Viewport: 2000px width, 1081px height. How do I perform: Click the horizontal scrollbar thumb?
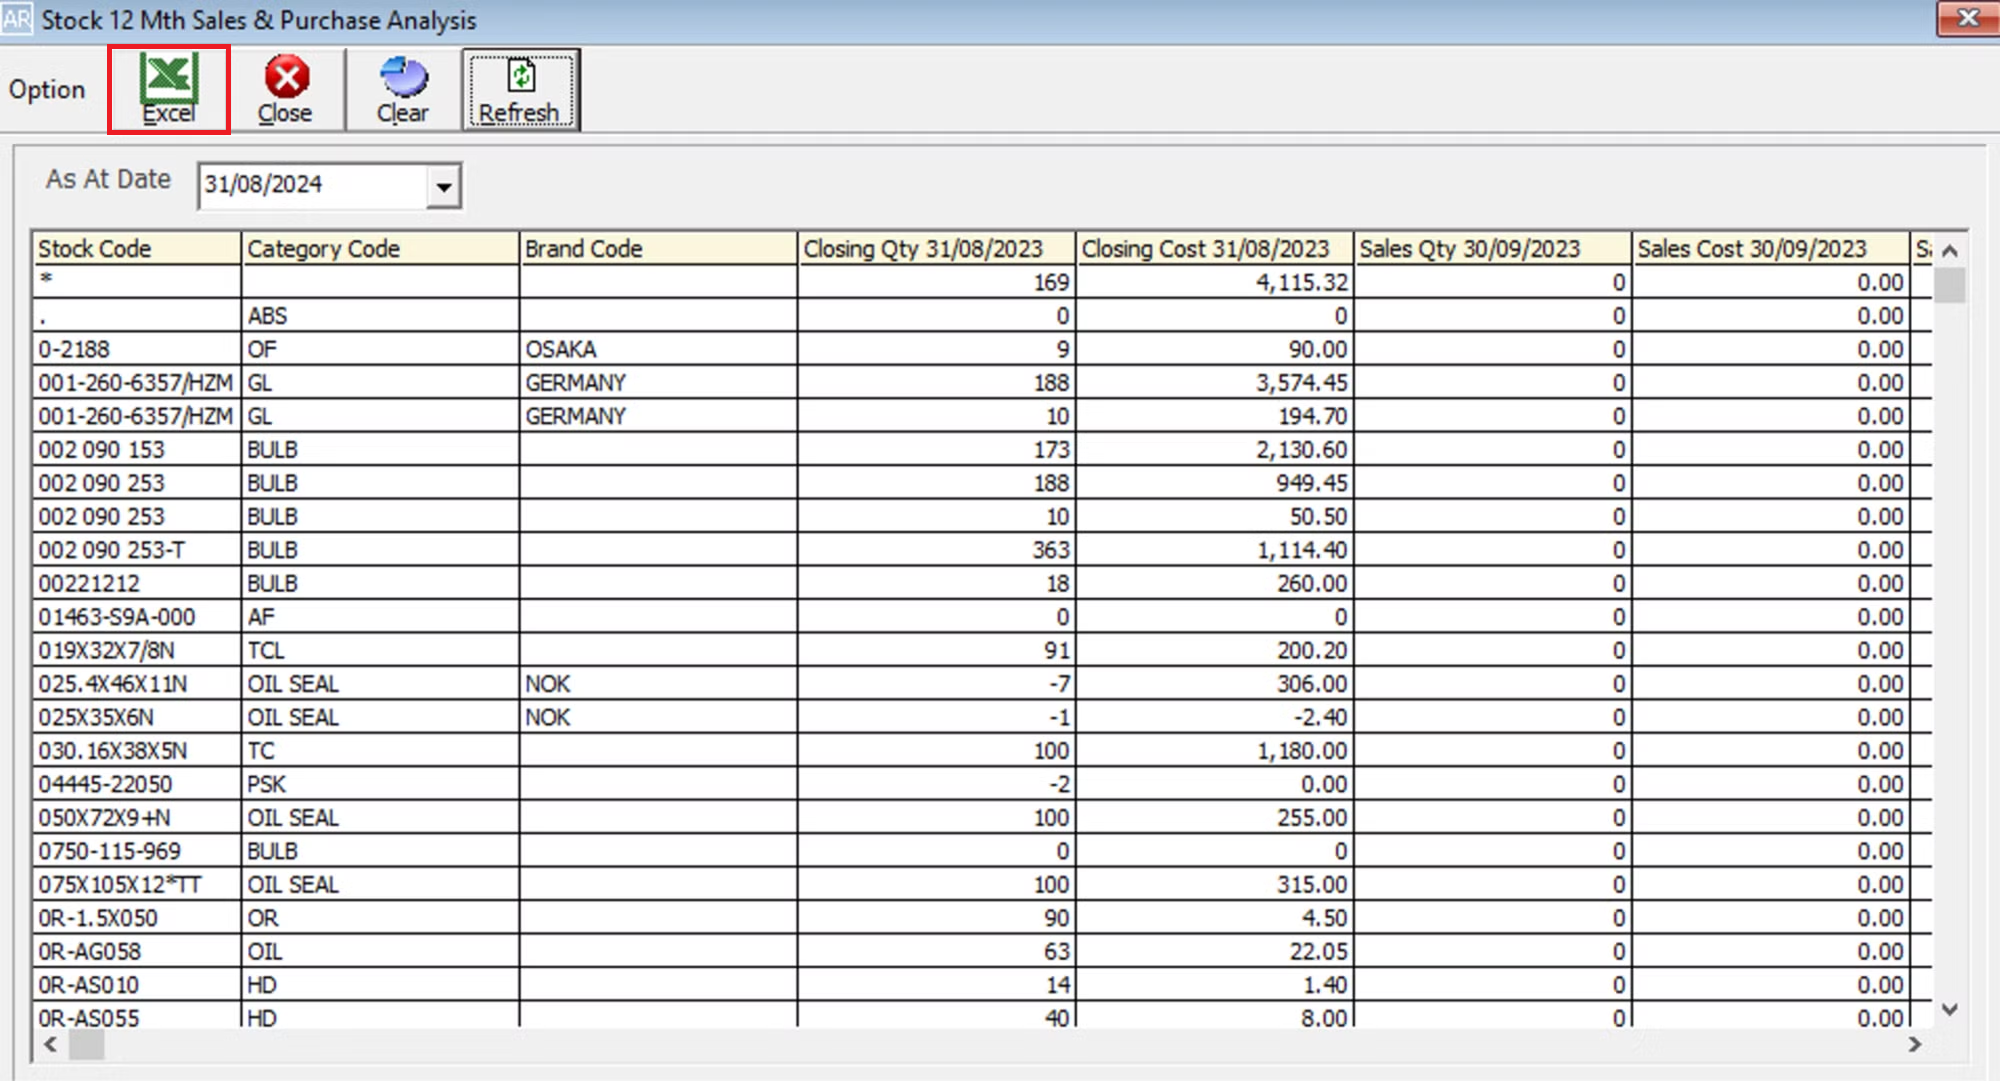coord(86,1044)
